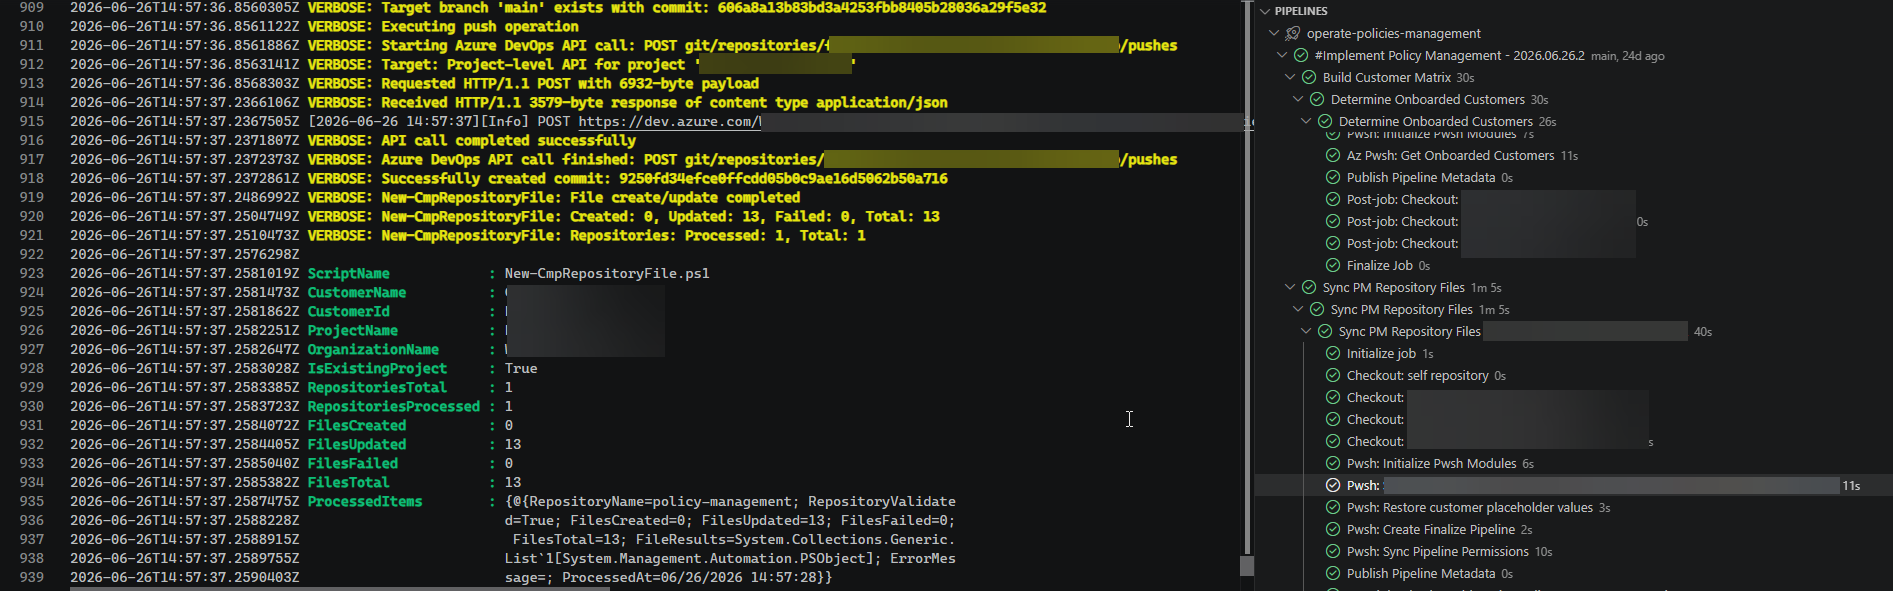Select the Az Pwsh: Get Onboarded Customers step

[x=1450, y=155]
